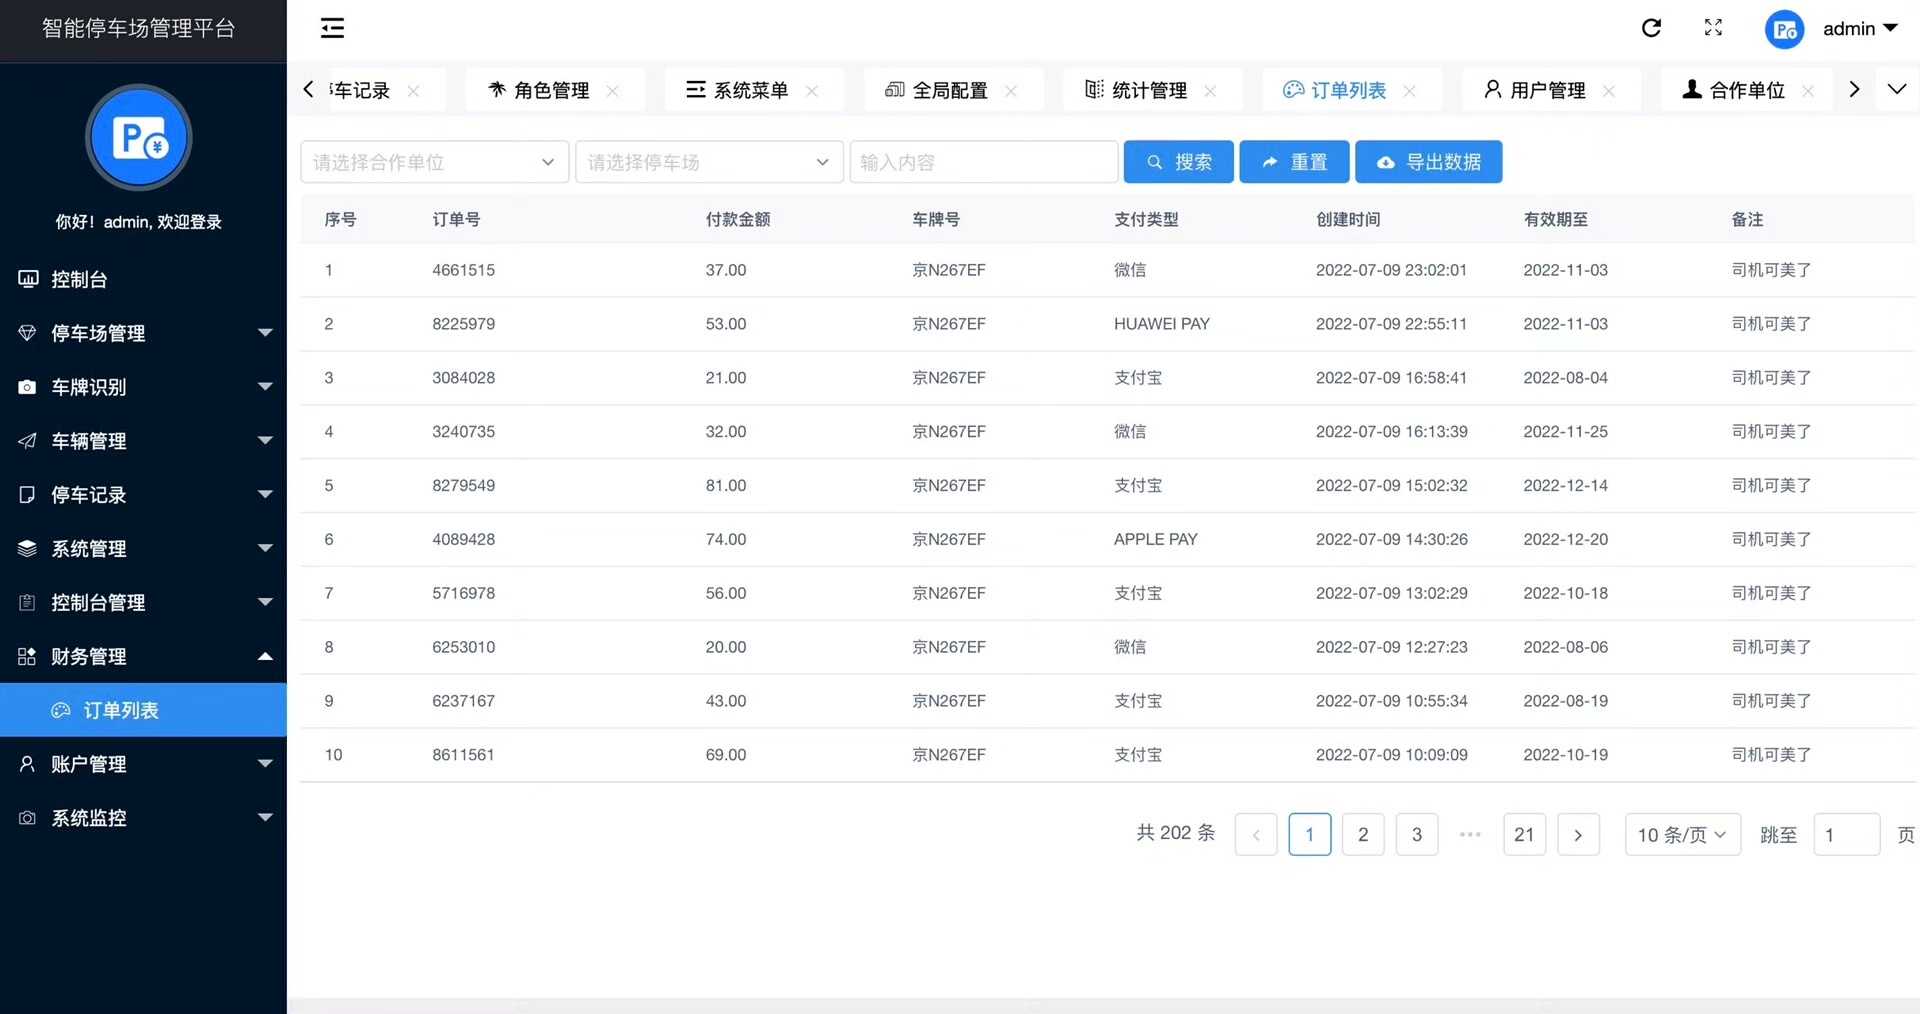This screenshot has height=1014, width=1920.
Task: Switch to the 角色管理 tab
Action: pyautogui.click(x=550, y=91)
